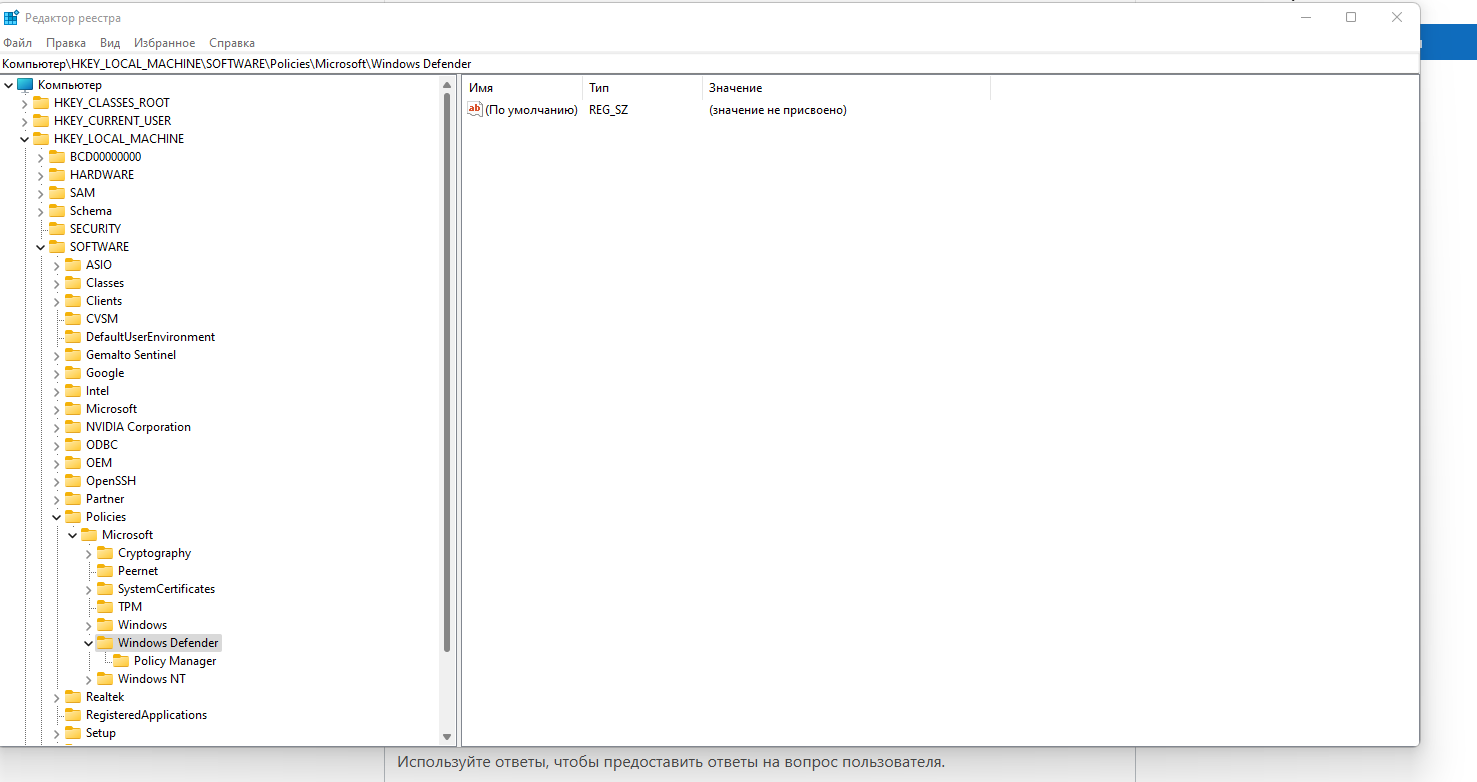Expand the Classes key
Image resolution: width=1477 pixels, height=782 pixels.
tap(57, 283)
